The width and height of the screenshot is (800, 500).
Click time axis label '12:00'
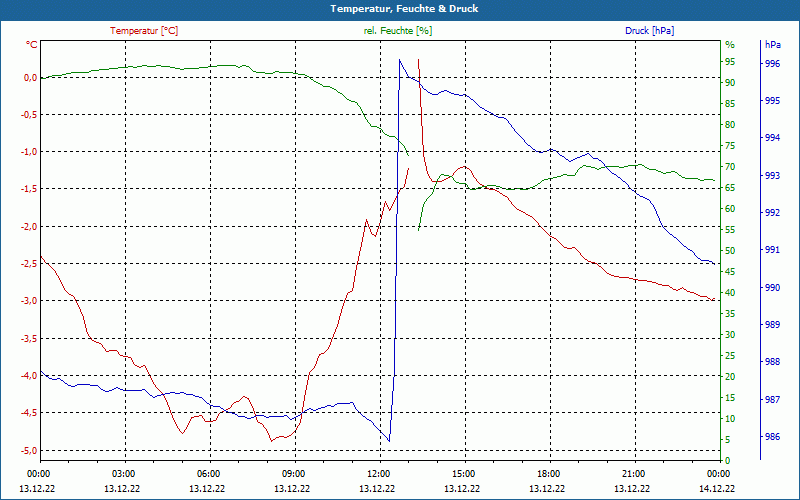click(378, 473)
